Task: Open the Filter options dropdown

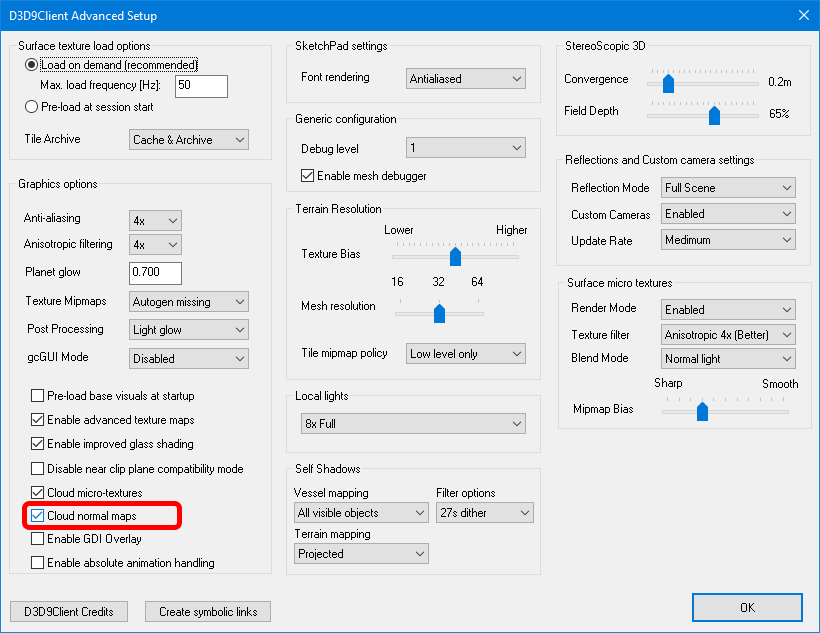Action: coord(485,513)
